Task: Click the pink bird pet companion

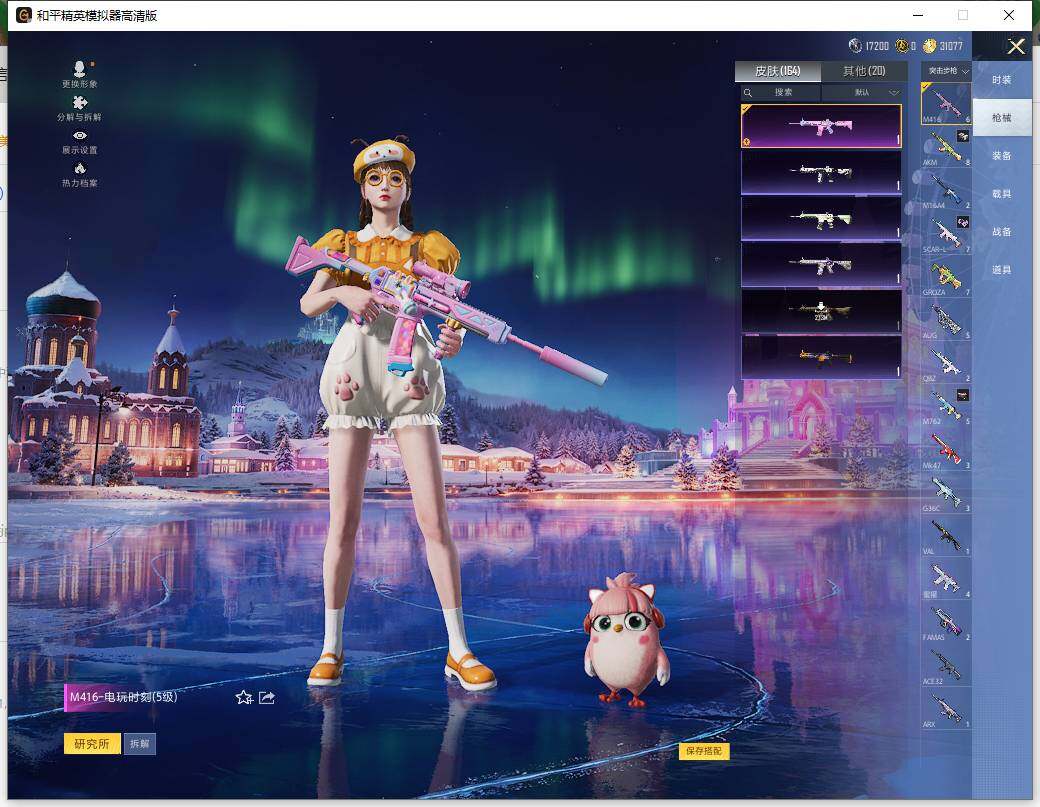Action: (625, 639)
